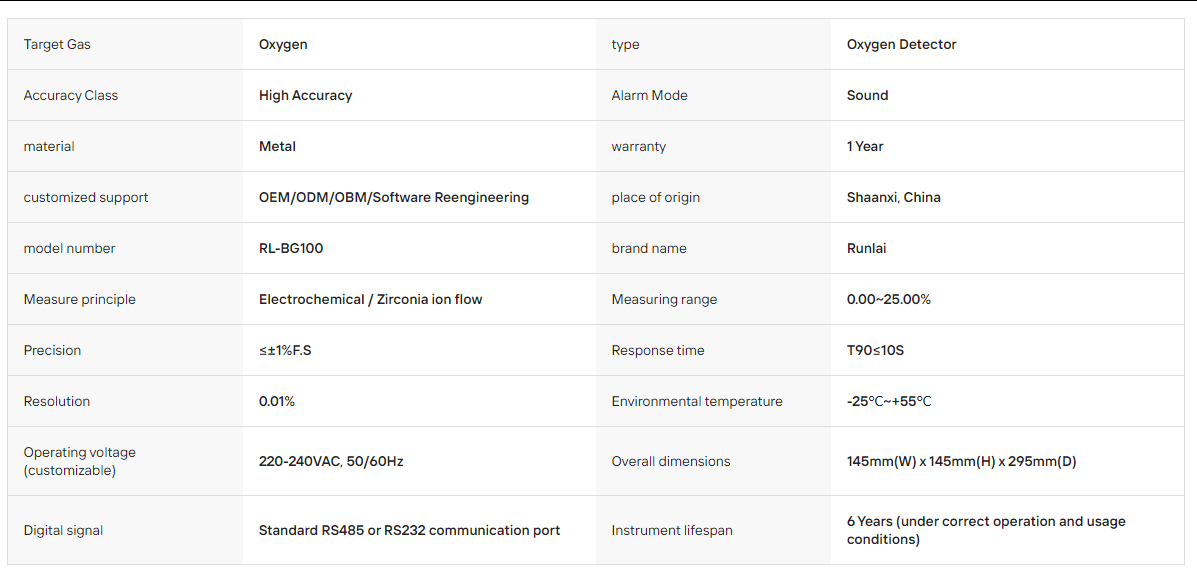Select the 'customized support' label
Screen dimensions: 1197x575
click(x=86, y=198)
